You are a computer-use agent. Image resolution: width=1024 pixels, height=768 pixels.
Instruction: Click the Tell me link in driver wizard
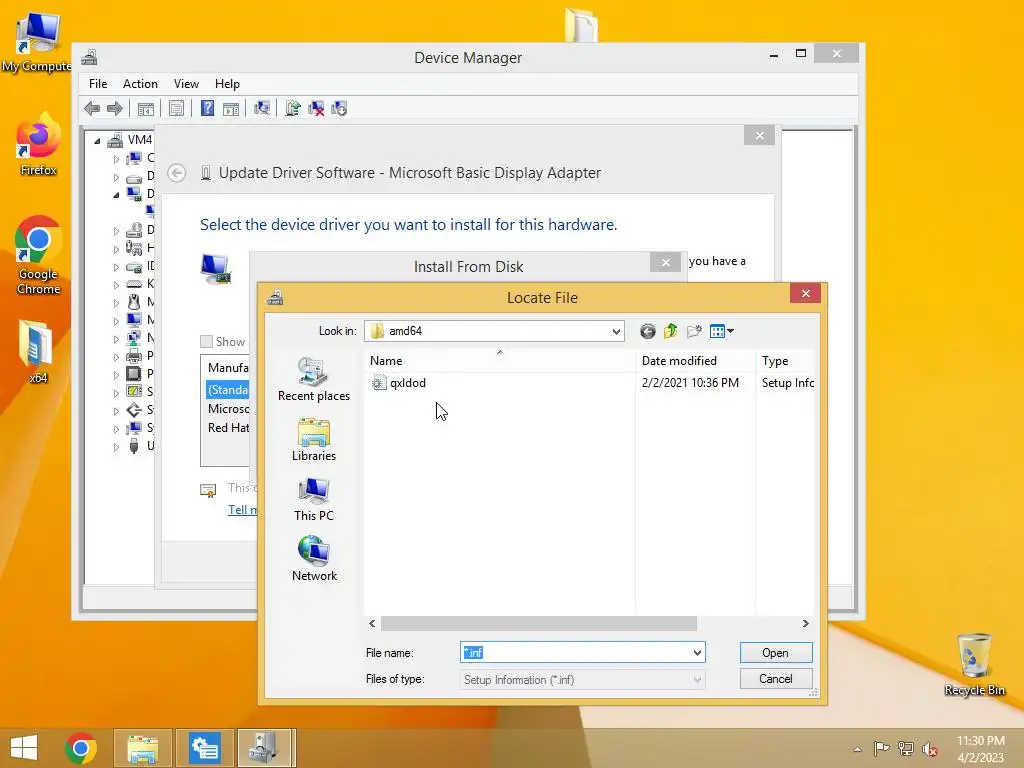[x=242, y=509]
